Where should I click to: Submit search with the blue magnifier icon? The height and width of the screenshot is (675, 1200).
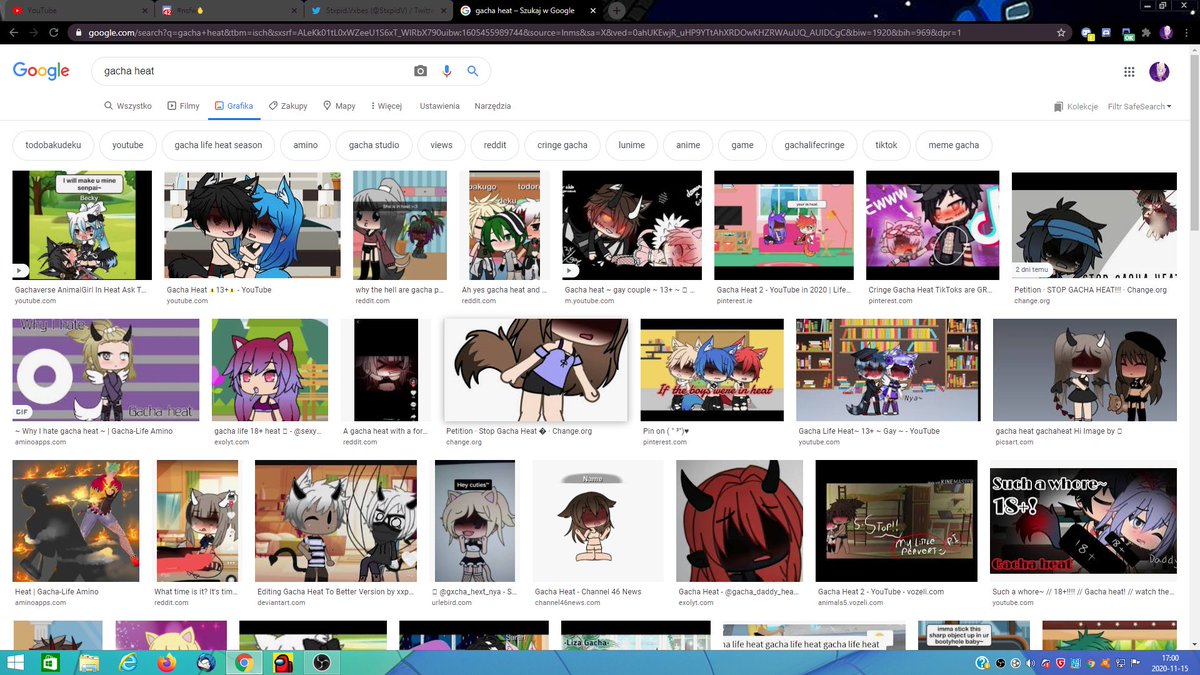[473, 72]
